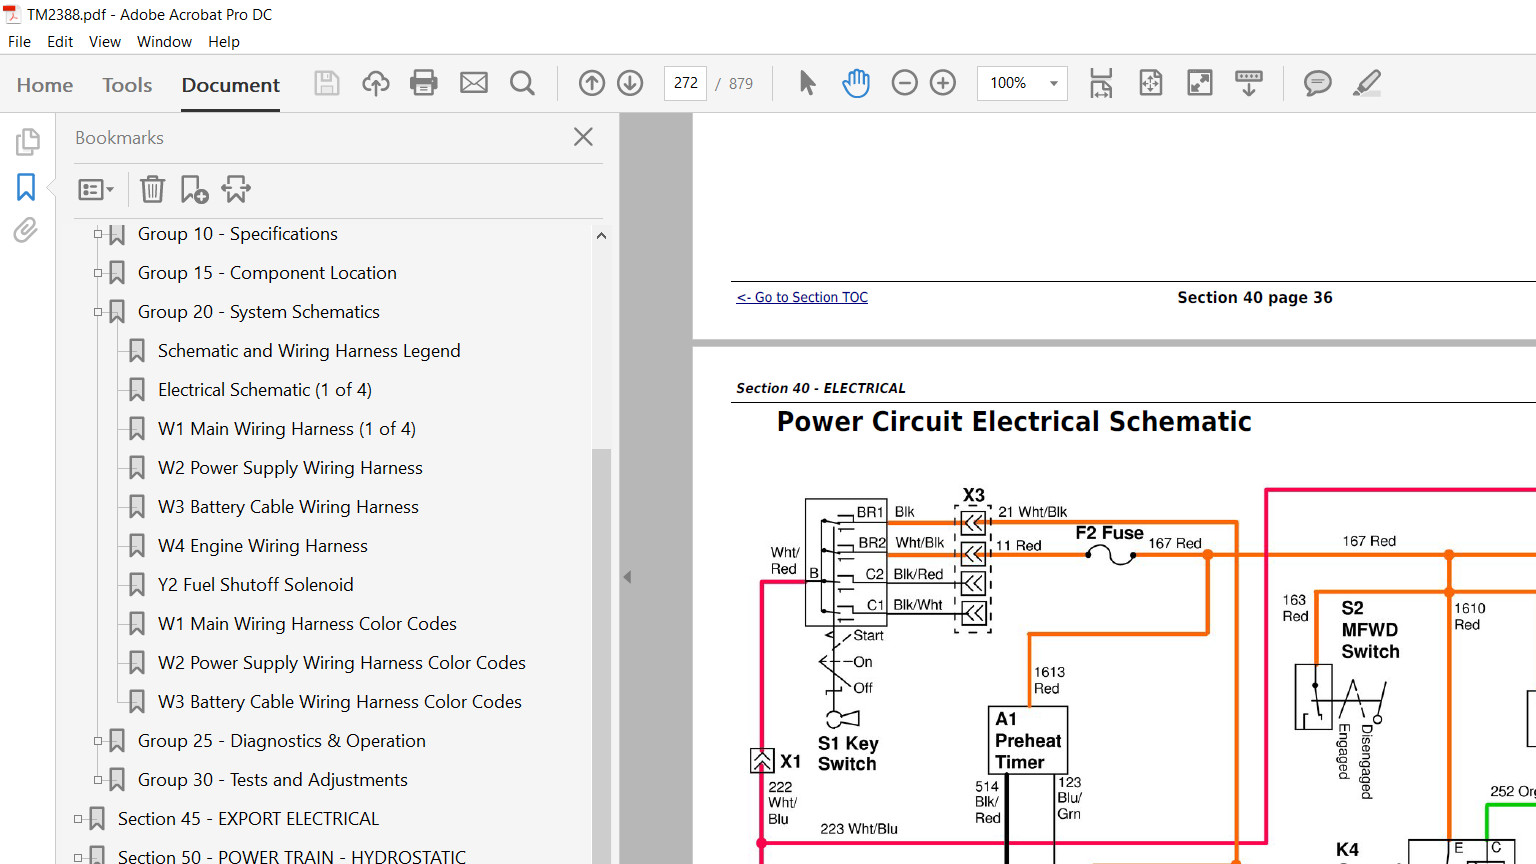Image resolution: width=1536 pixels, height=864 pixels.
Task: Open the View menu
Action: click(105, 42)
